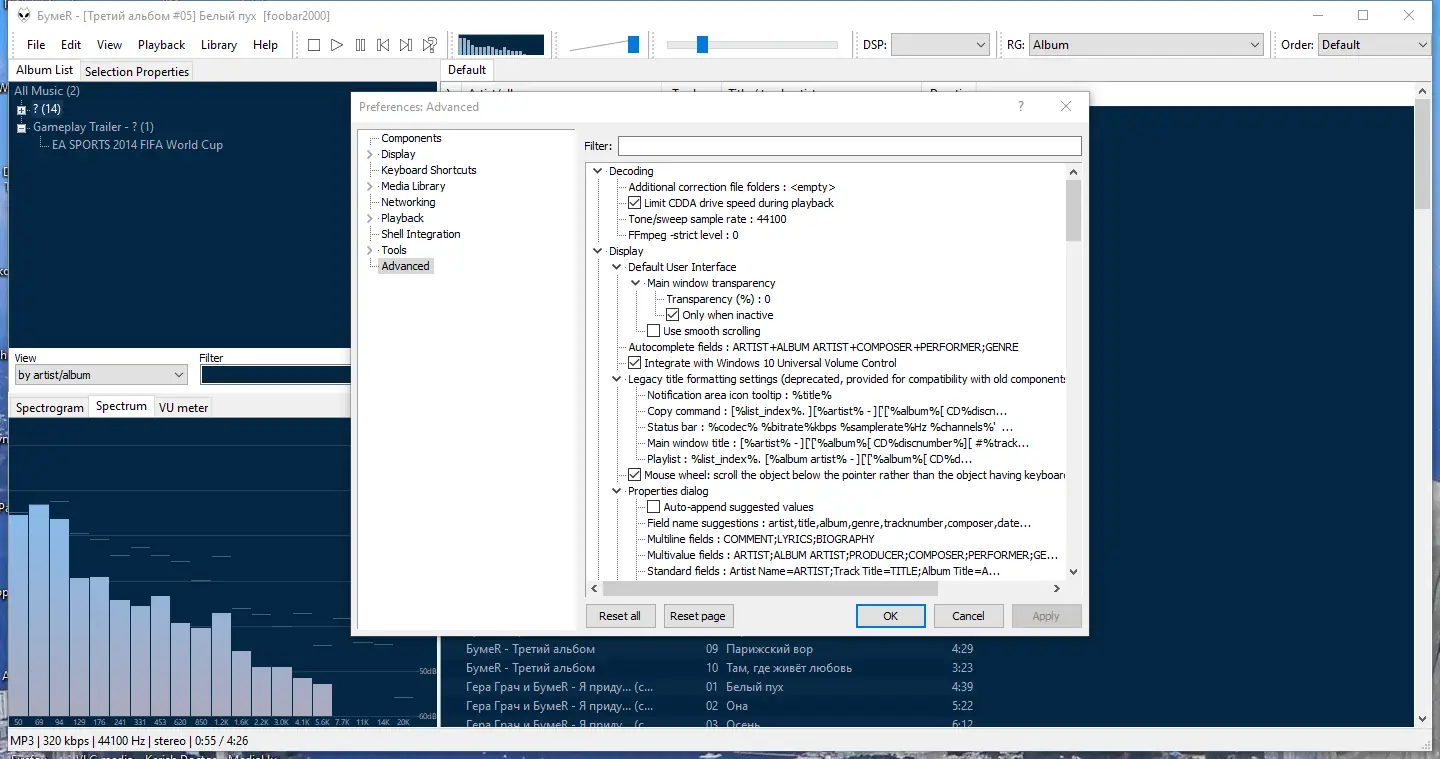Viewport: 1440px width, 759px height.
Task: Focus the Filter field in Preferences
Action: 849,146
